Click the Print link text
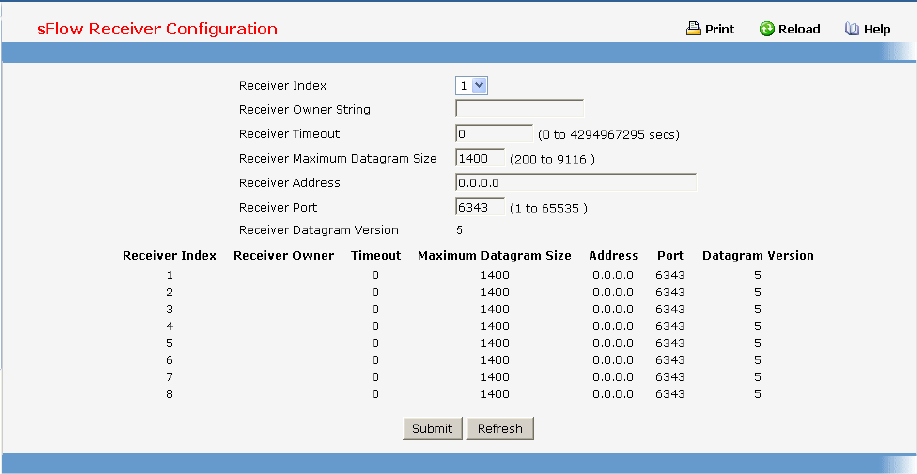The height and width of the screenshot is (474, 917). pyautogui.click(x=719, y=29)
